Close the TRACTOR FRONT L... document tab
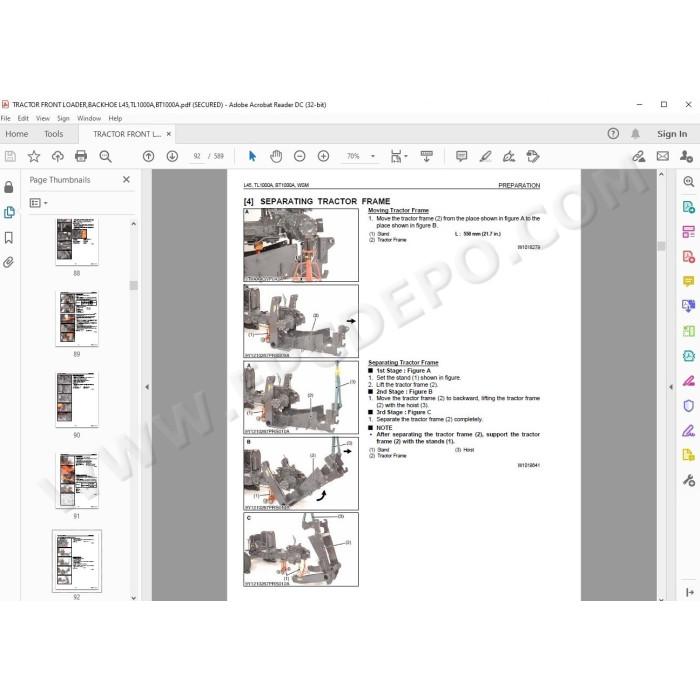 (169, 134)
